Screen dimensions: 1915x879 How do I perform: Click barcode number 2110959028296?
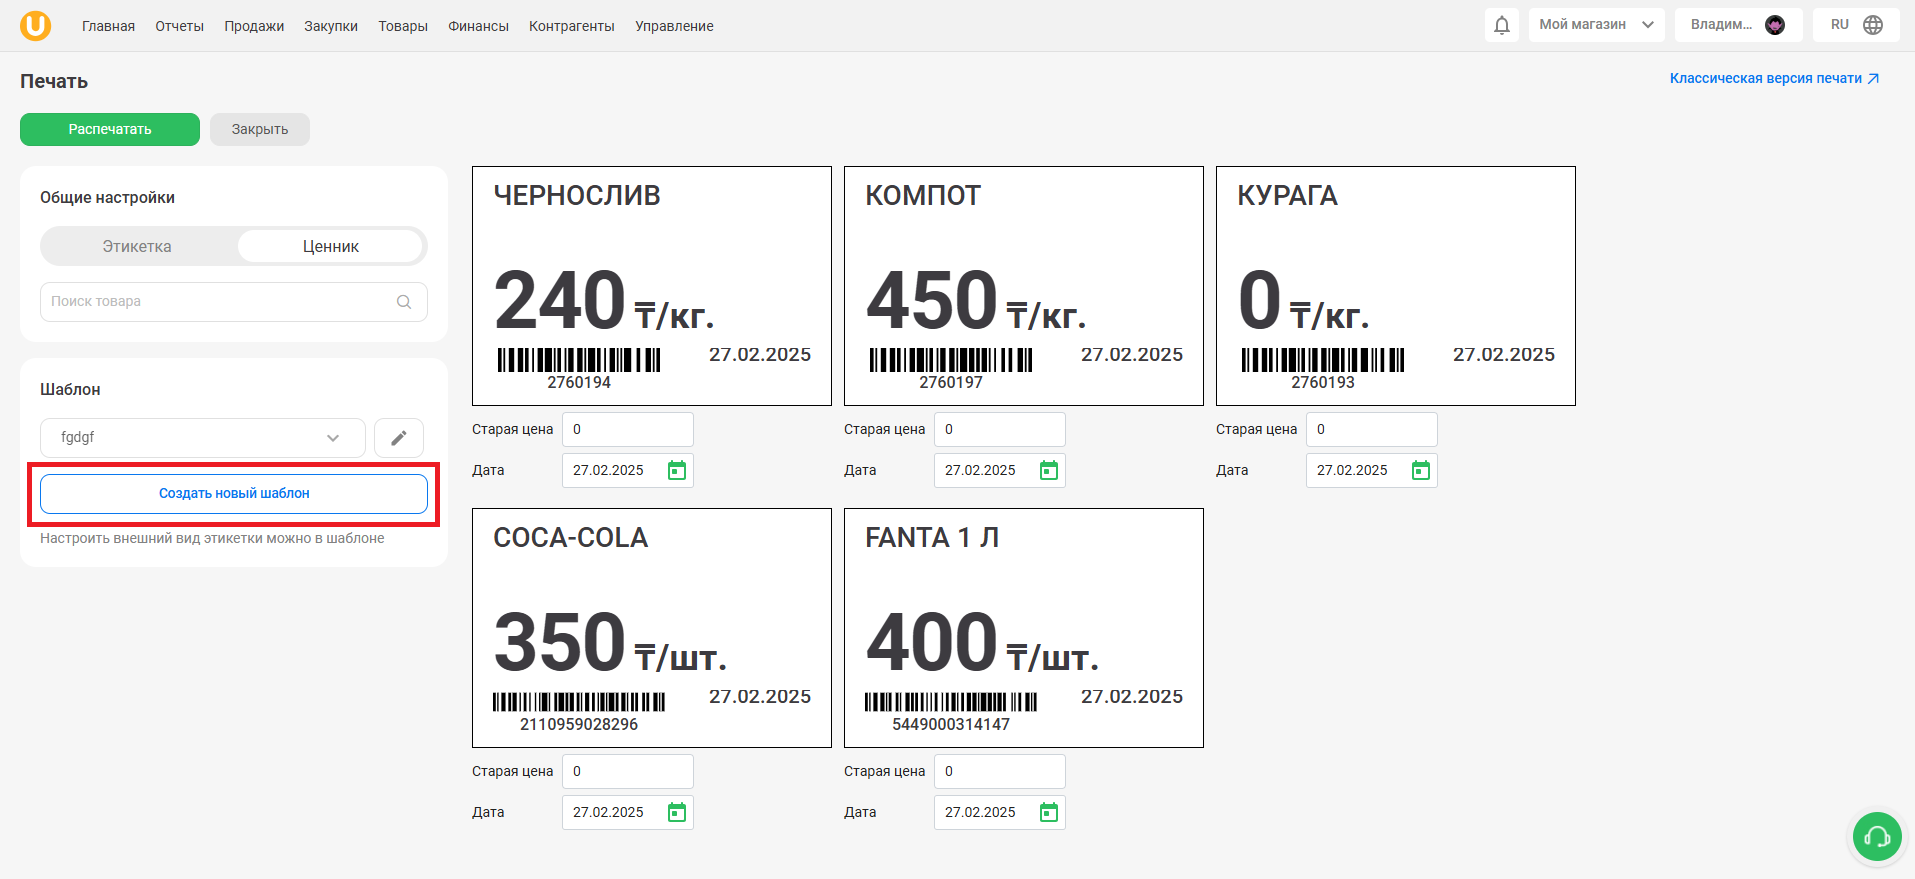click(579, 724)
